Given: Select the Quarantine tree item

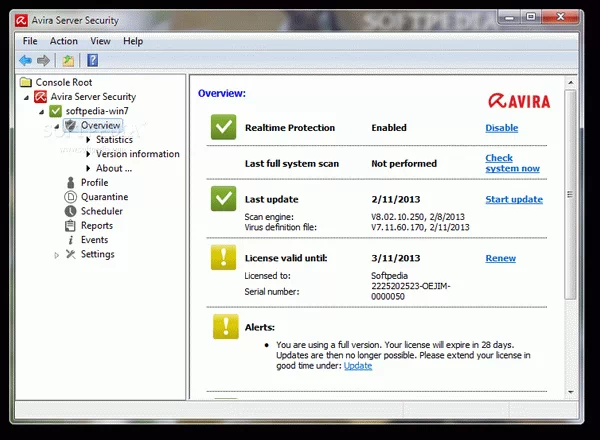Looking at the screenshot, I should point(105,197).
